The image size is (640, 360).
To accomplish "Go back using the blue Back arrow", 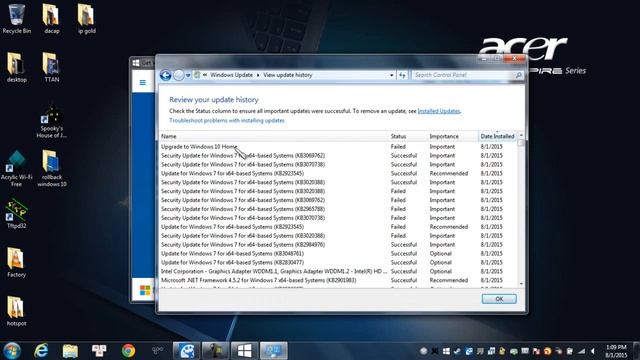I will coord(165,75).
